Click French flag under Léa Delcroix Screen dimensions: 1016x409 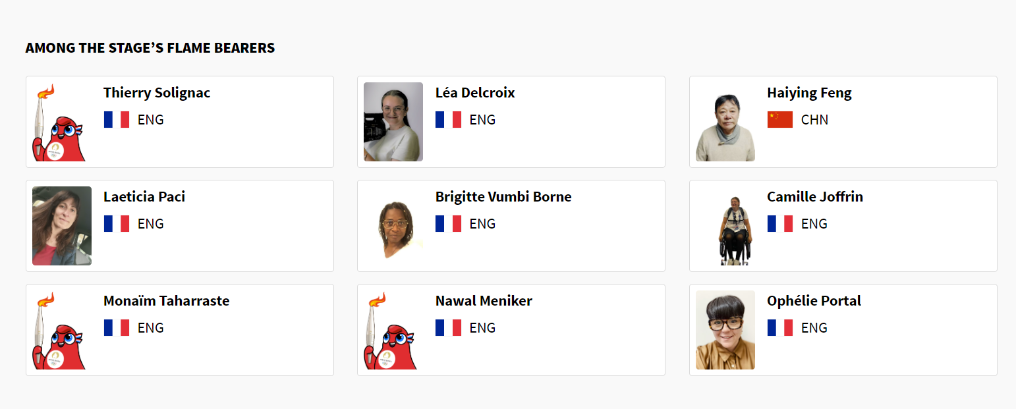point(448,120)
